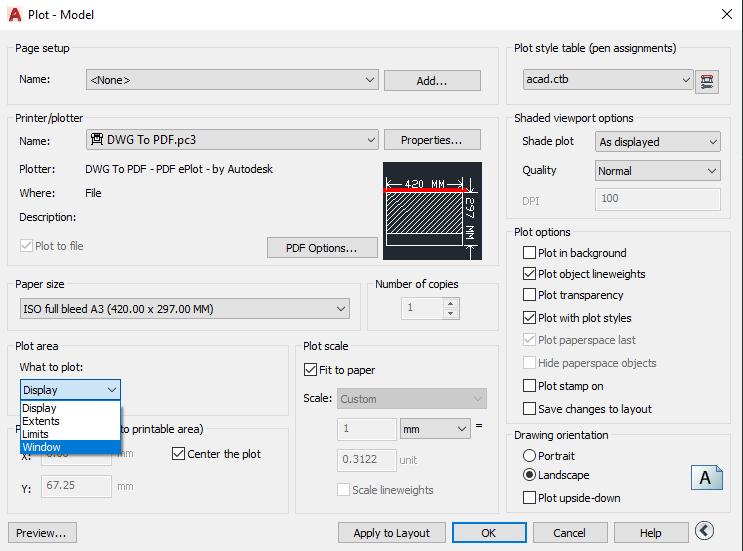Uncheck Plot with plot styles

tap(529, 317)
